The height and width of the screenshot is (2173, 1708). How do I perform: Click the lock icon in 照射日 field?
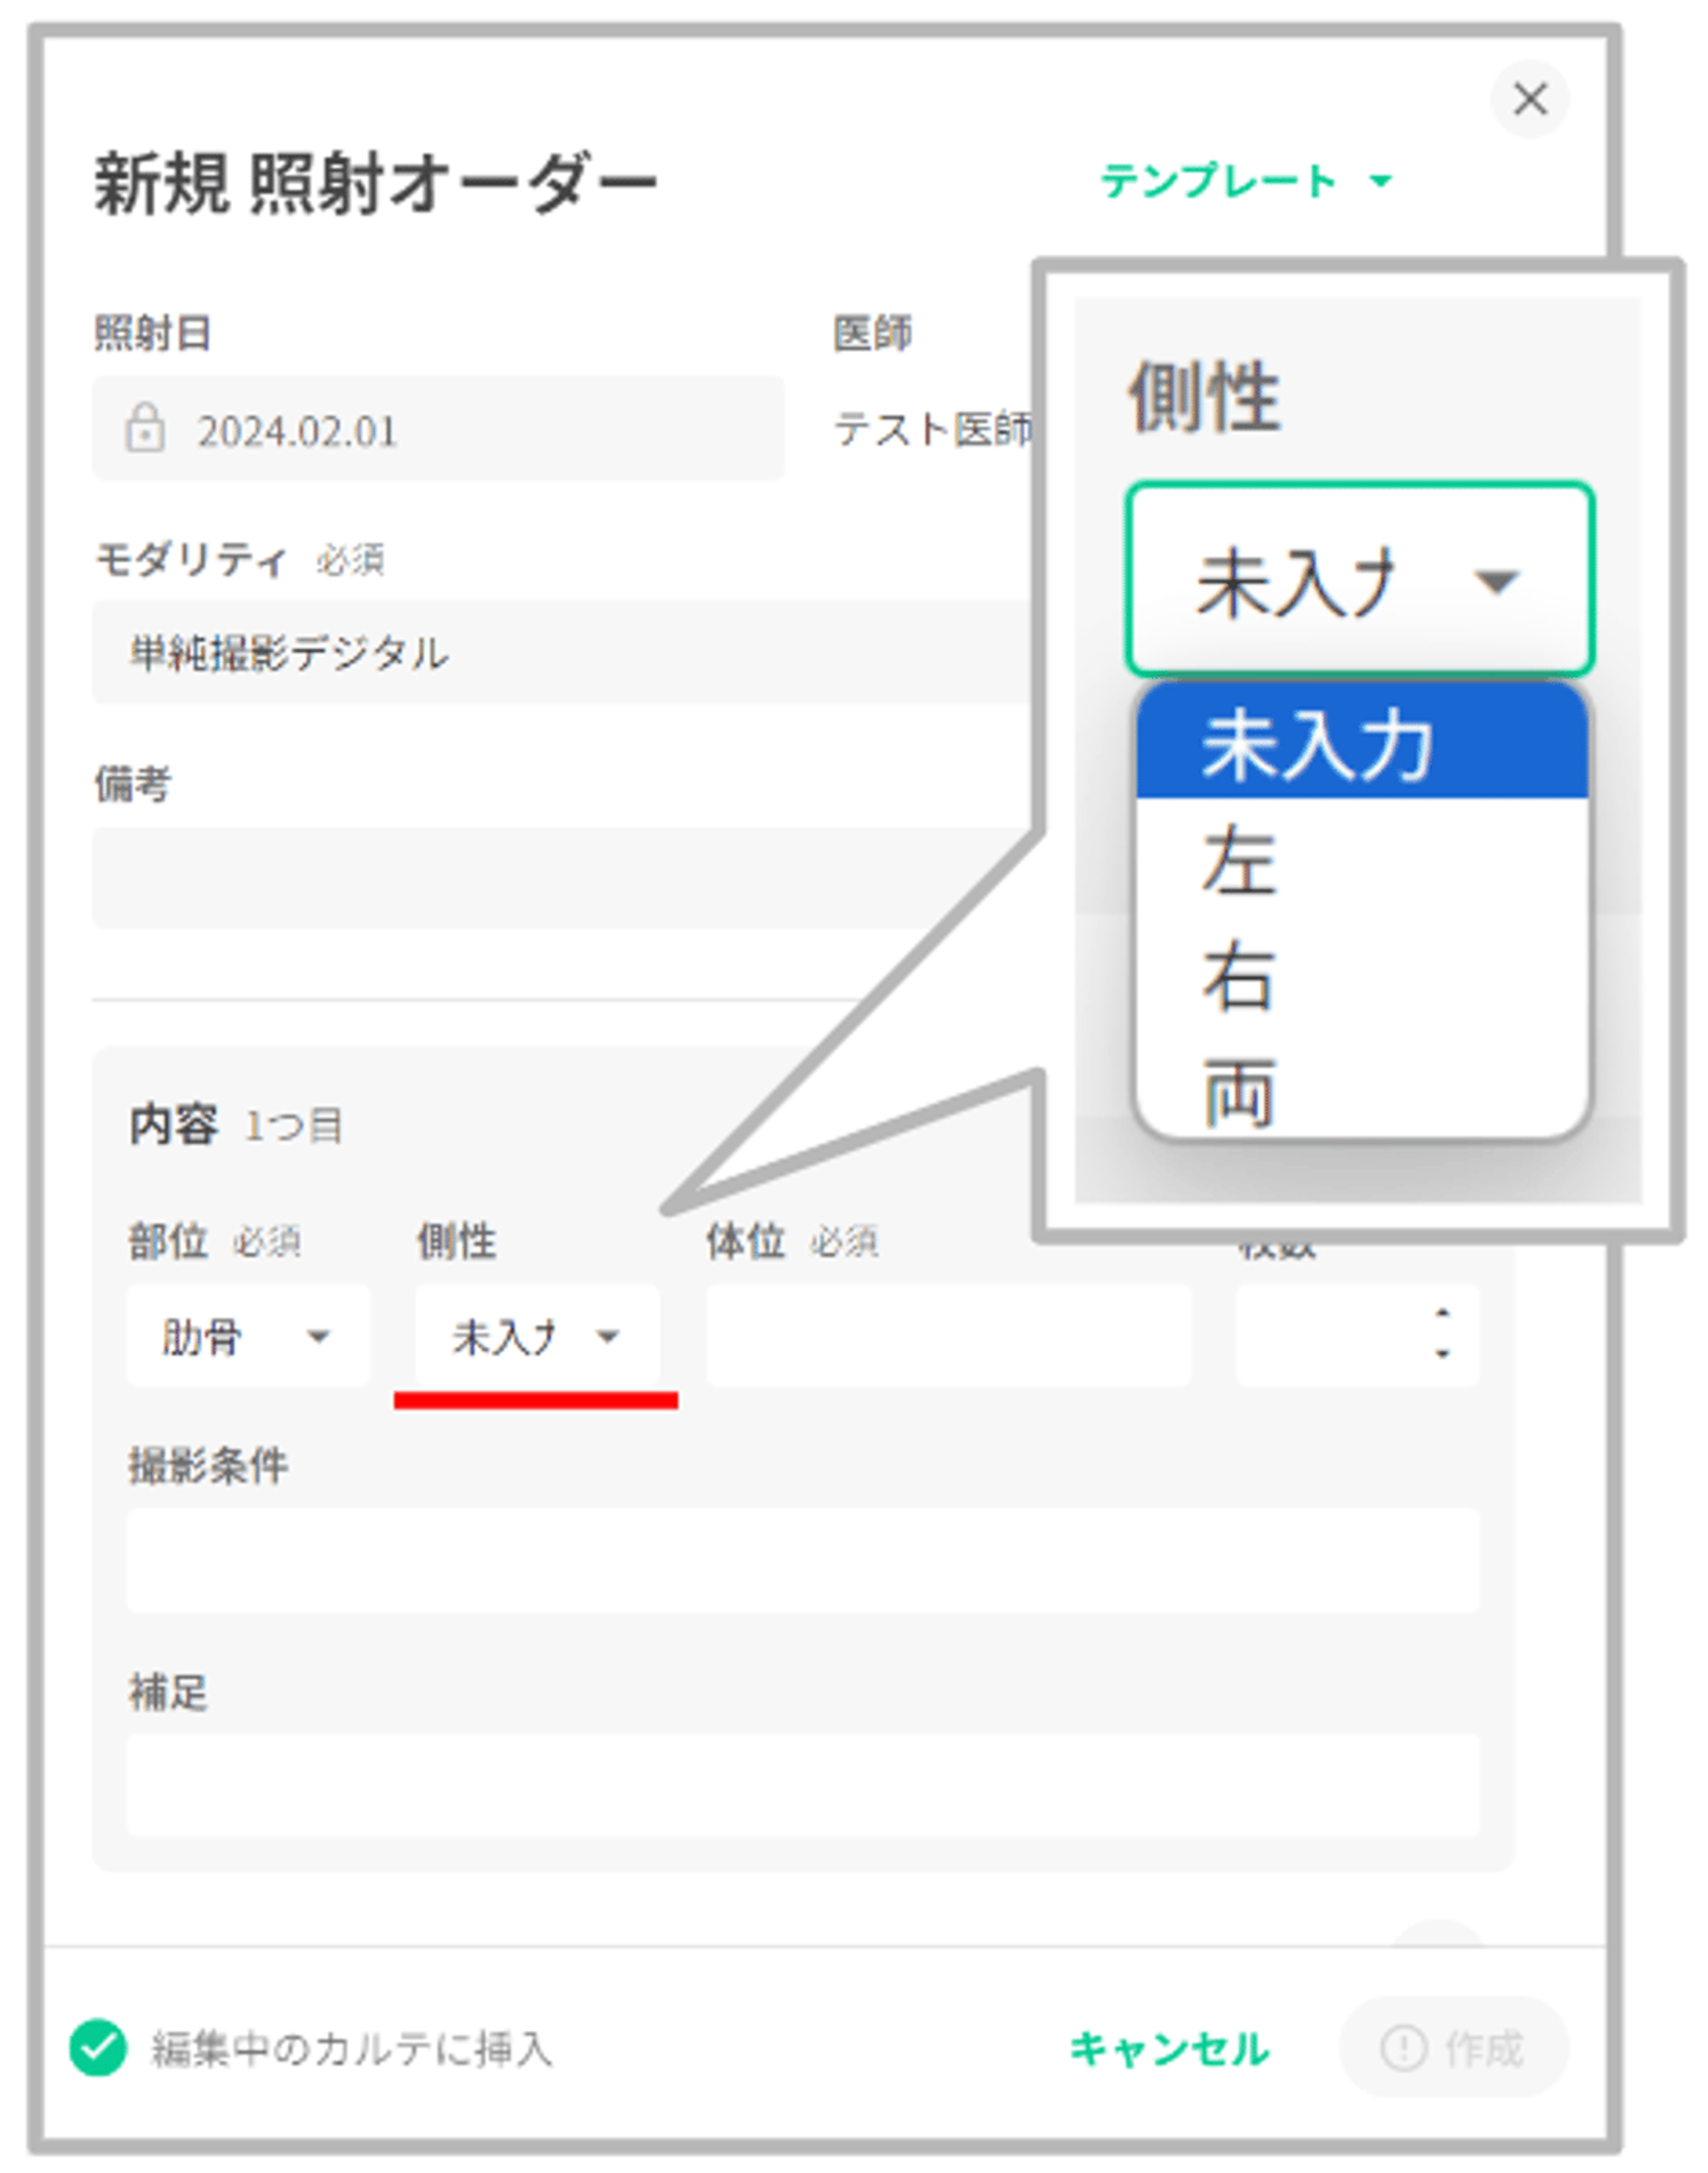pos(145,428)
